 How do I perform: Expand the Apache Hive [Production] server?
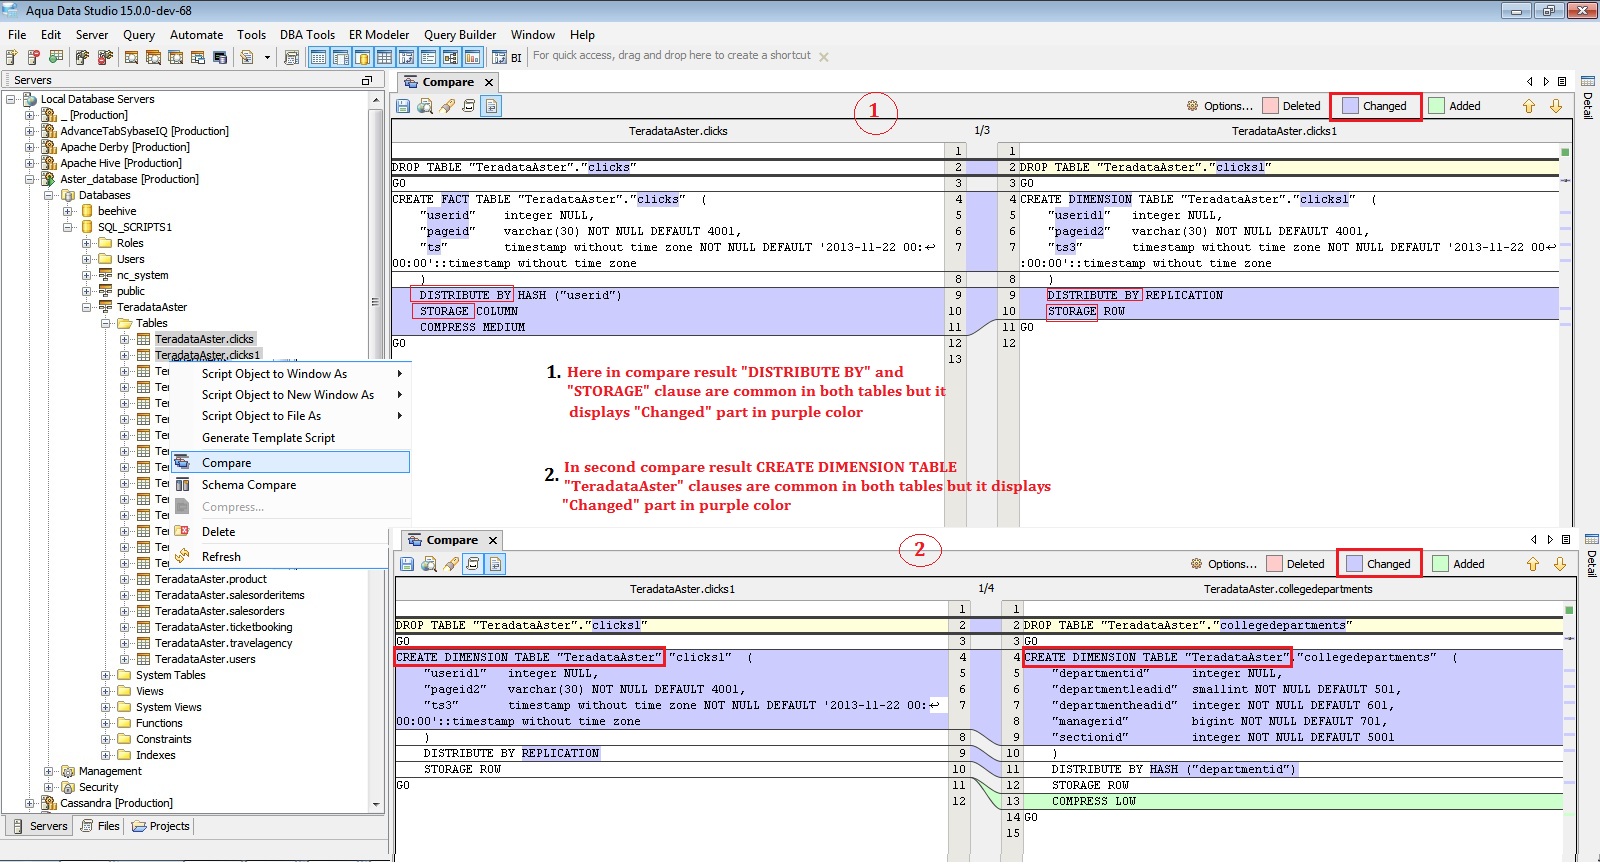click(x=30, y=163)
